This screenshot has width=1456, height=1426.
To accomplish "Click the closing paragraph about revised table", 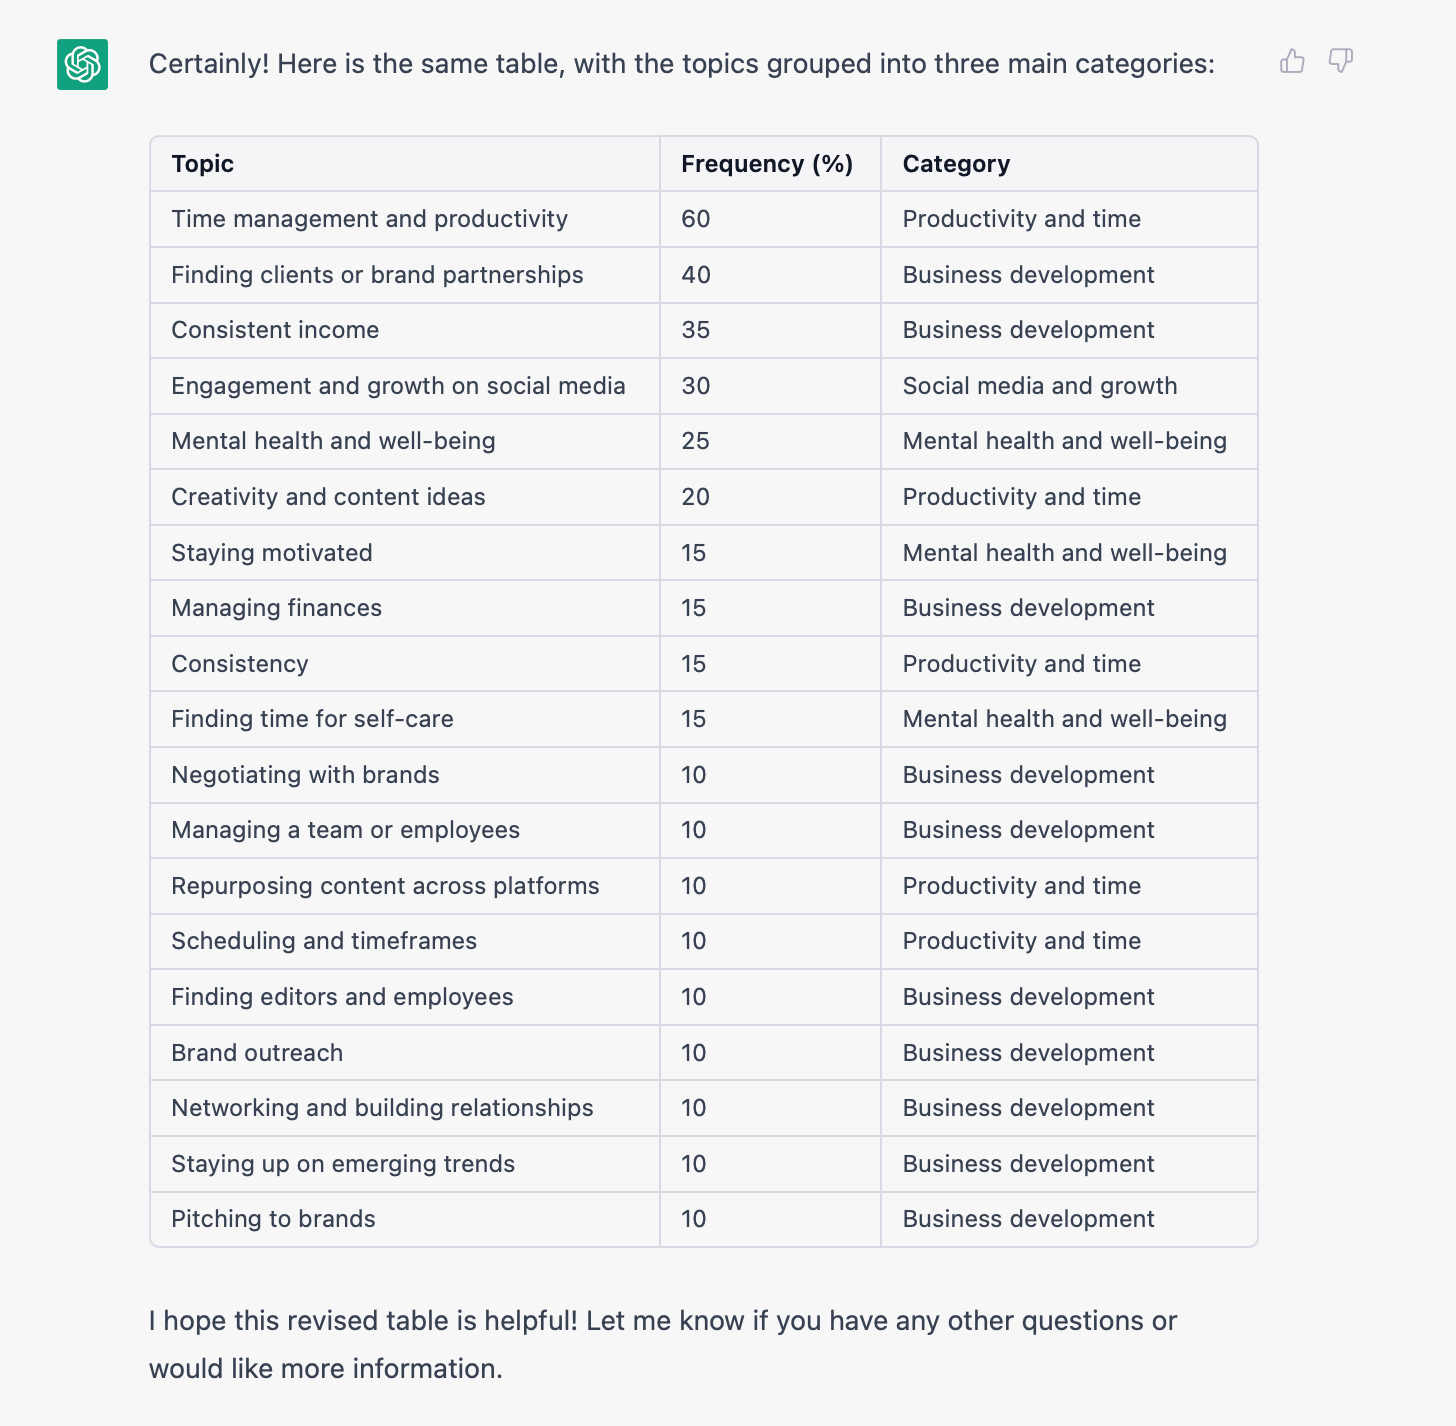I will (x=663, y=1344).
